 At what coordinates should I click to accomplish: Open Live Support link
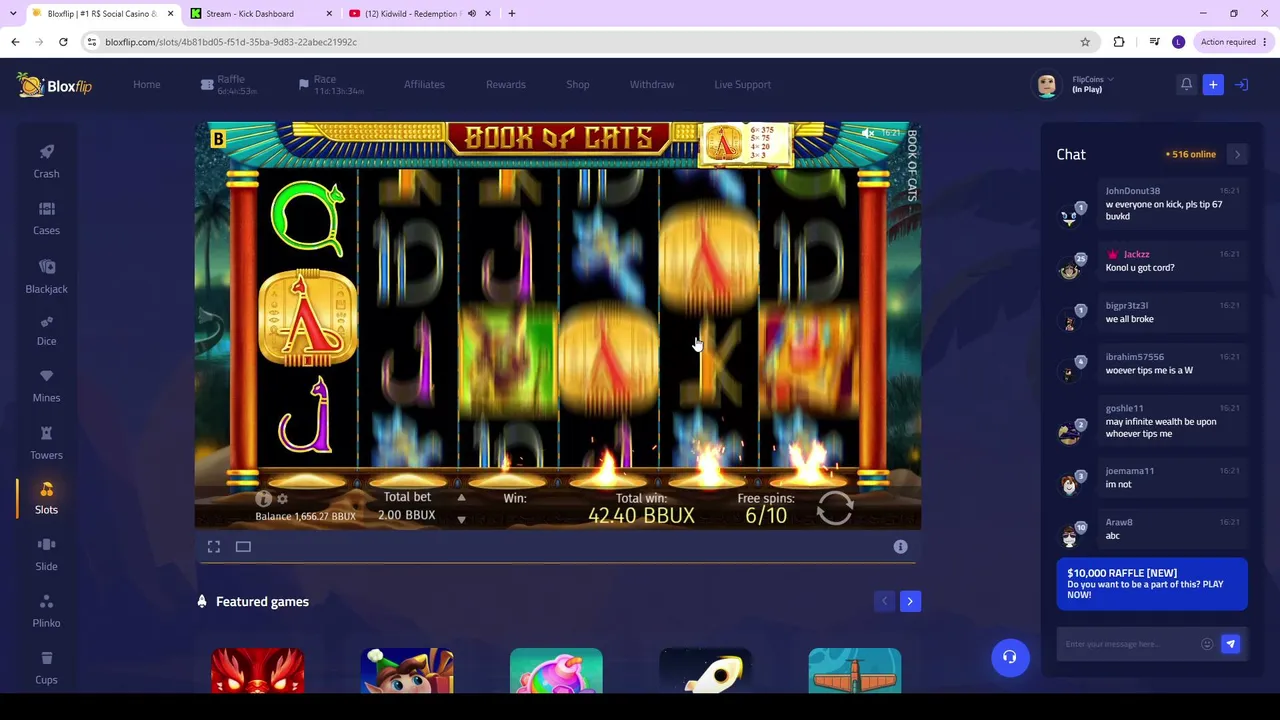pyautogui.click(x=743, y=85)
